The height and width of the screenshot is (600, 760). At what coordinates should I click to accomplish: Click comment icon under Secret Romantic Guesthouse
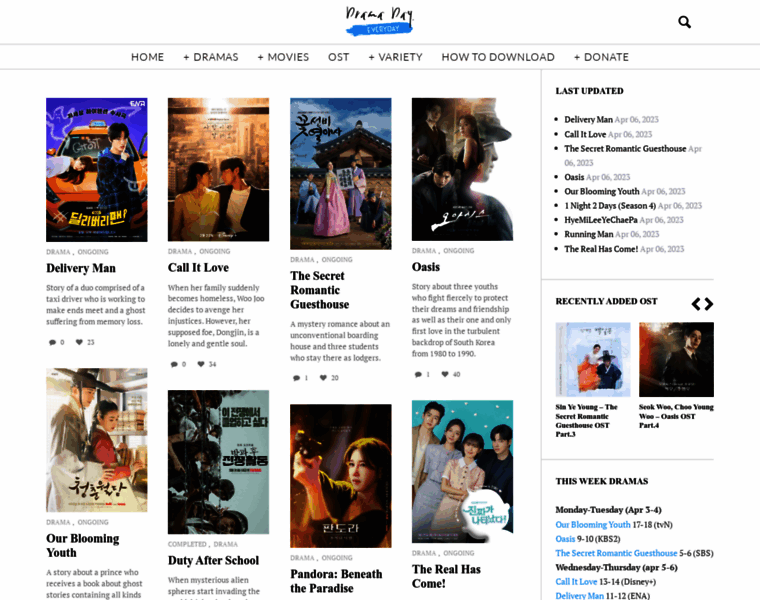click(297, 378)
